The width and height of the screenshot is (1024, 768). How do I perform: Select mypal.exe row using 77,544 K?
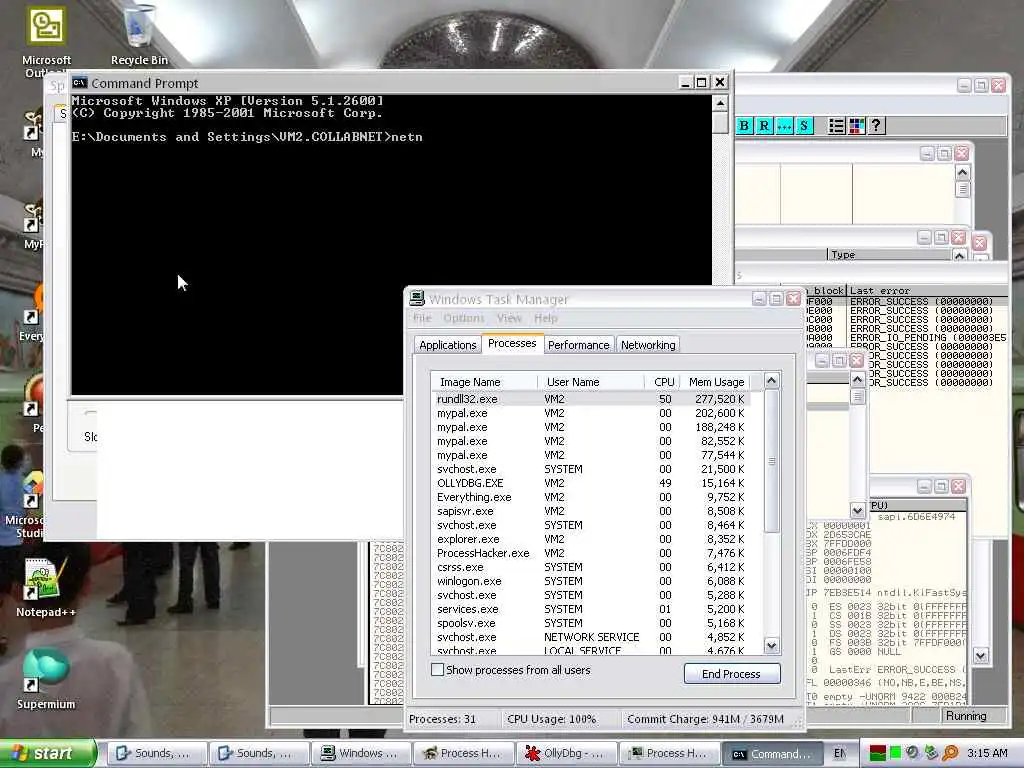[x=591, y=455]
